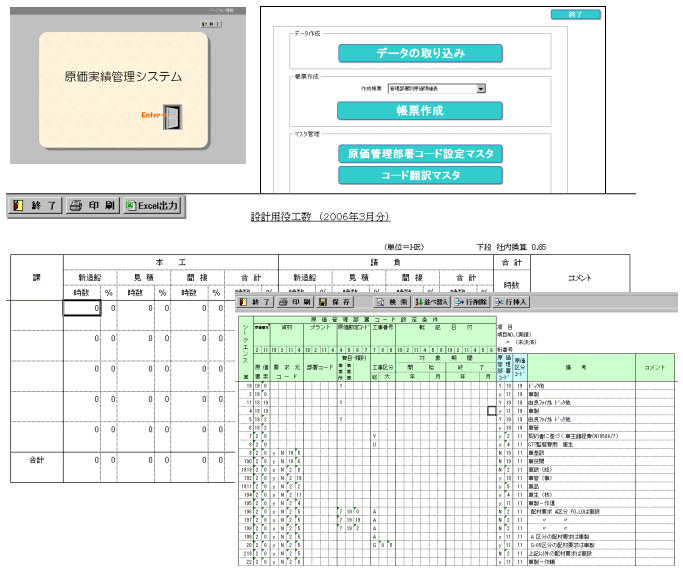683x572 pixels.
Task: Click 行削除 delete row icon
Action: 471,302
